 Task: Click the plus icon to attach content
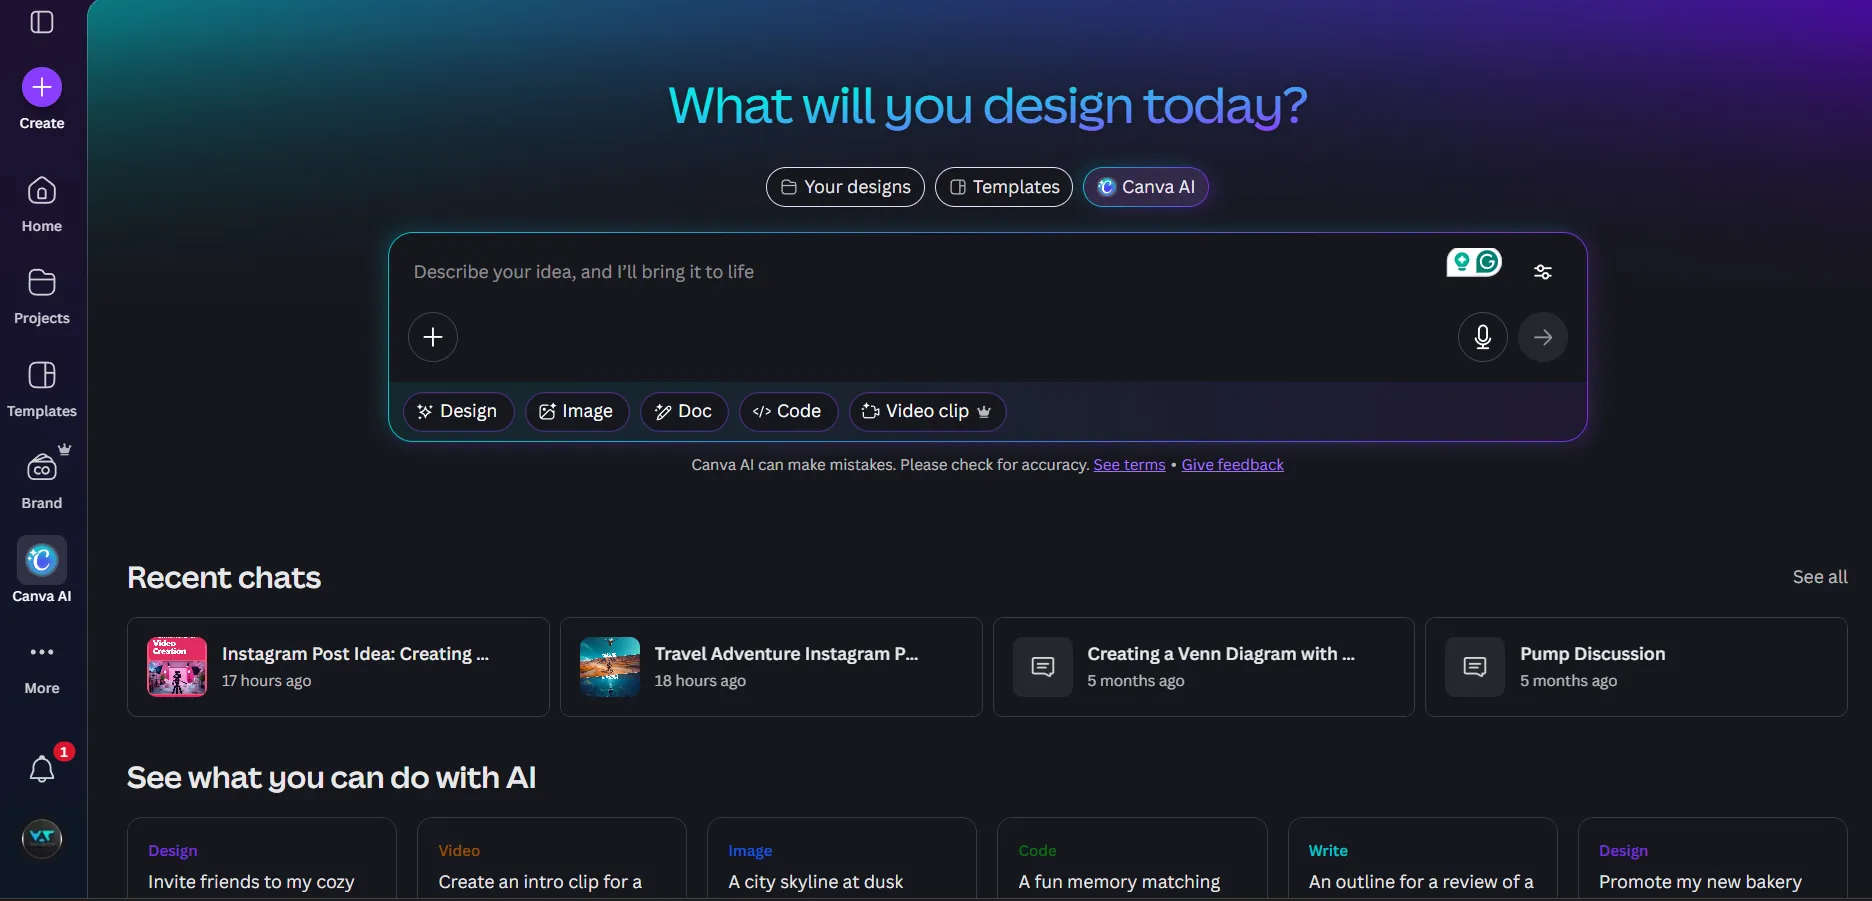[432, 337]
